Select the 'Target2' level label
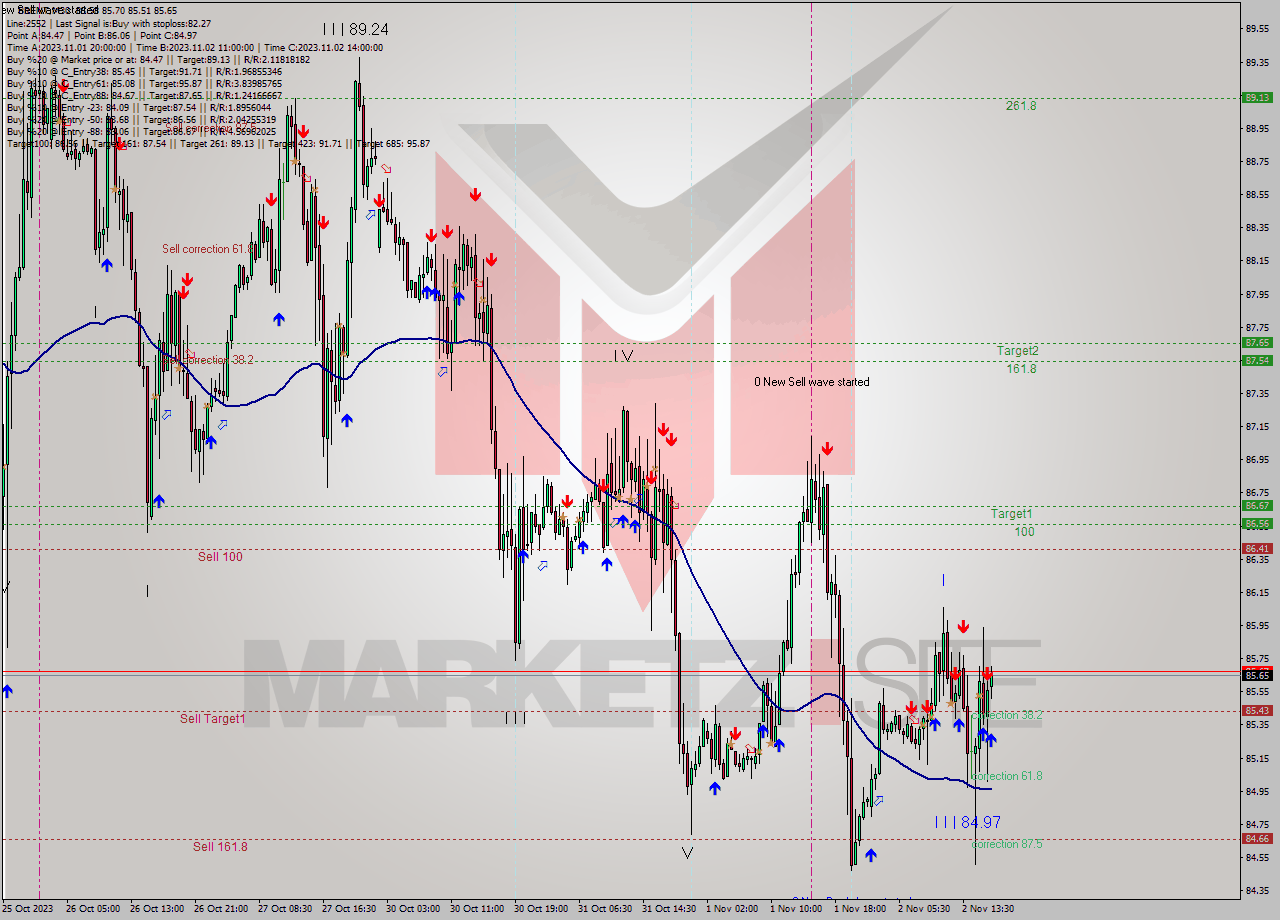Viewport: 1280px width, 920px height. coord(1017,351)
